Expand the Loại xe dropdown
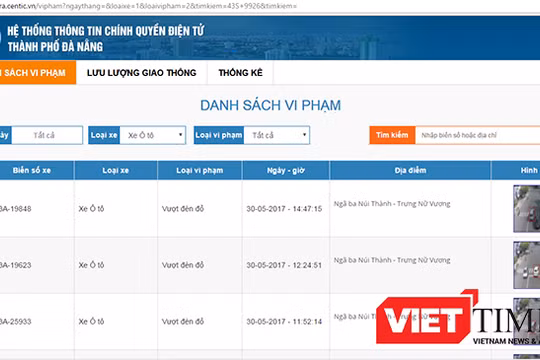The width and height of the screenshot is (540, 360). [x=153, y=135]
